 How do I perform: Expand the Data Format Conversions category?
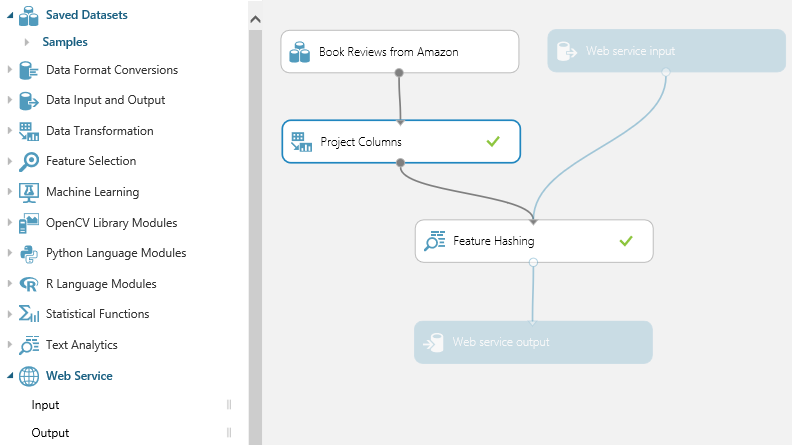tap(10, 70)
